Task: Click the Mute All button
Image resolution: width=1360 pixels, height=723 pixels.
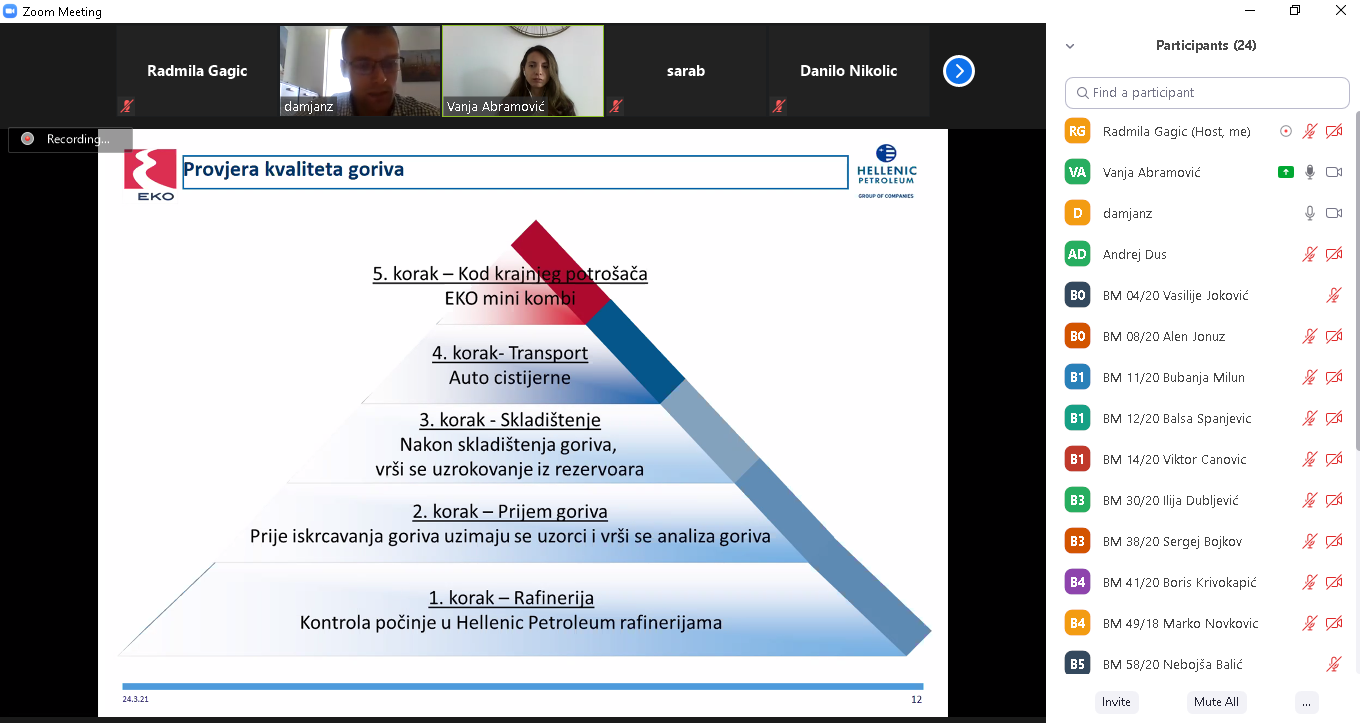Action: [1216, 702]
